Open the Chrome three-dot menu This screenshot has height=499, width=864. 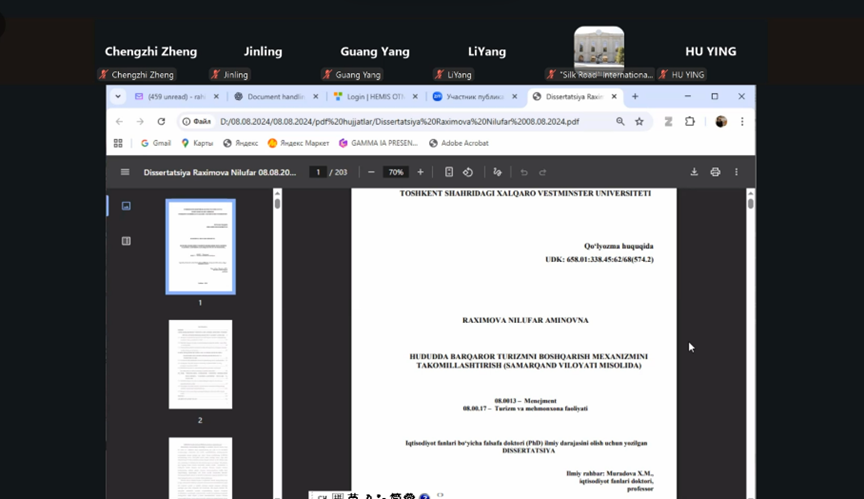pyautogui.click(x=742, y=121)
